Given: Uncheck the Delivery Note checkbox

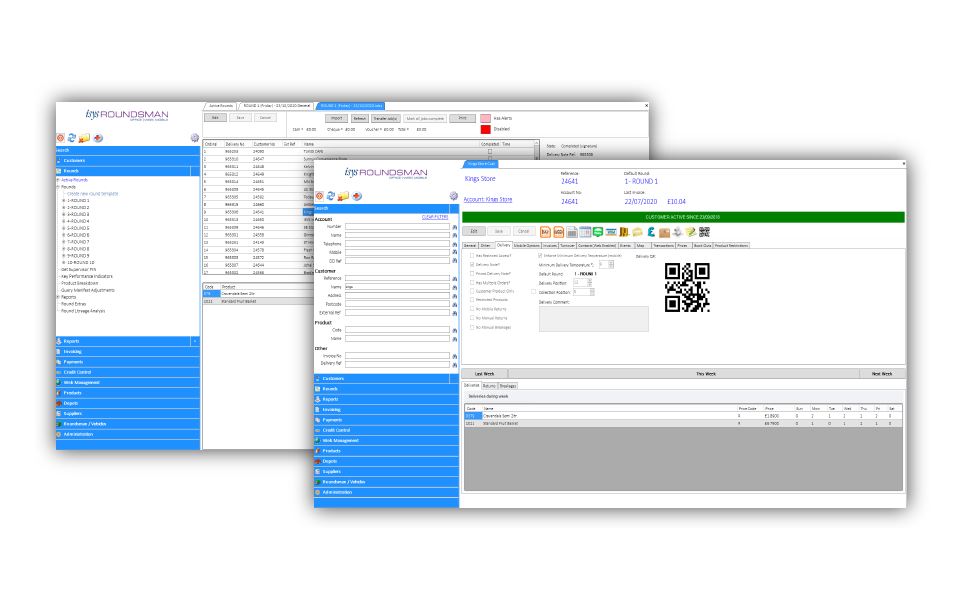Looking at the screenshot, I should (471, 263).
